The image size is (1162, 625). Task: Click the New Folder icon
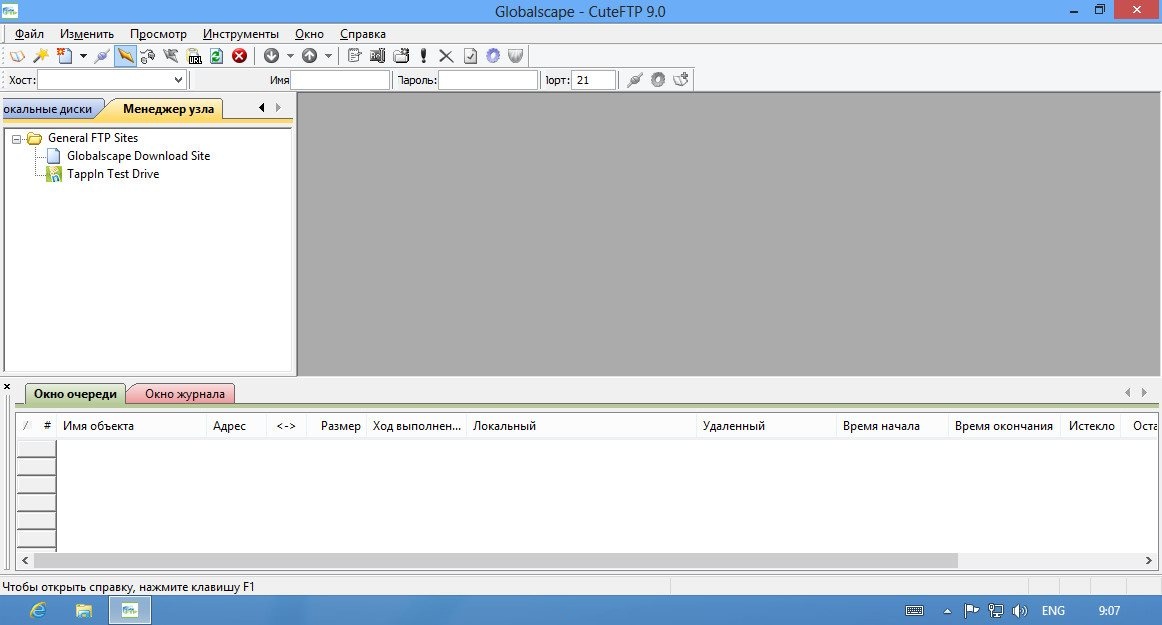coord(401,56)
